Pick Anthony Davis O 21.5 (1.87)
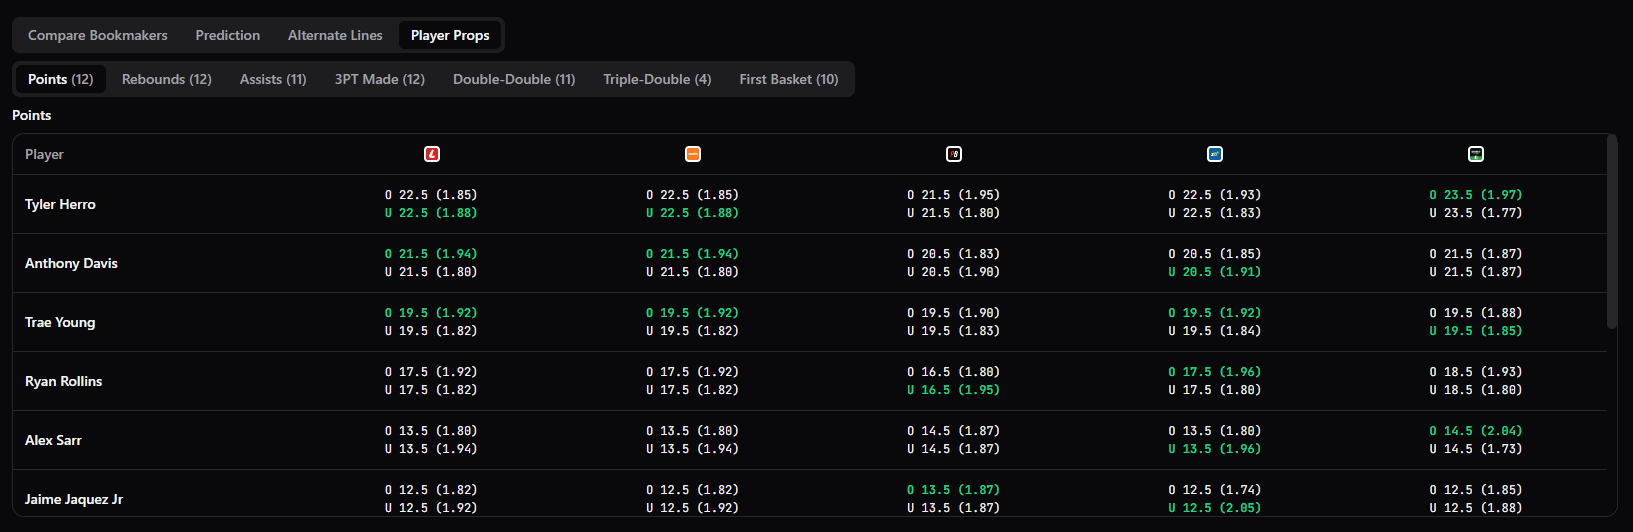 [1476, 254]
